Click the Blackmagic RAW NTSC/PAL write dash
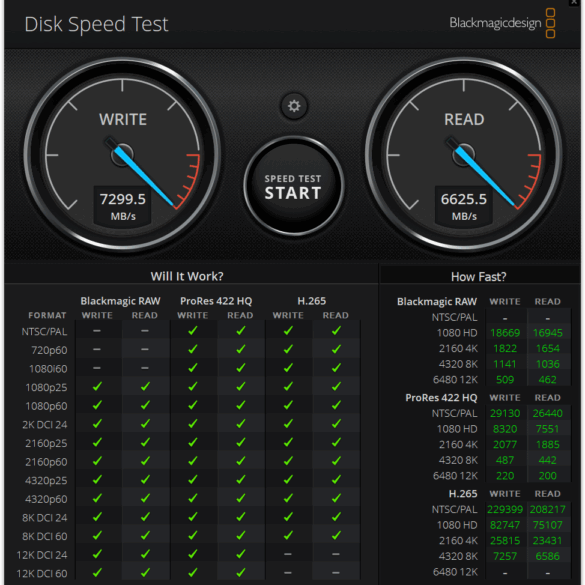 97,331
